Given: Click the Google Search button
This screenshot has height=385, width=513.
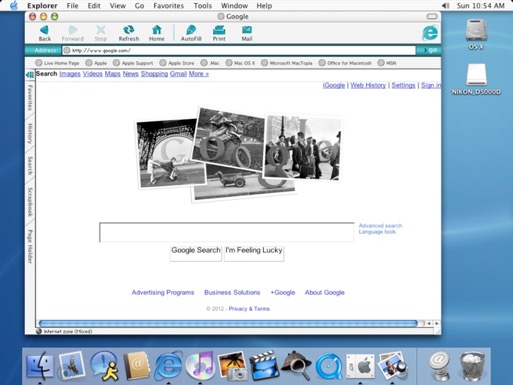Looking at the screenshot, I should [x=196, y=253].
